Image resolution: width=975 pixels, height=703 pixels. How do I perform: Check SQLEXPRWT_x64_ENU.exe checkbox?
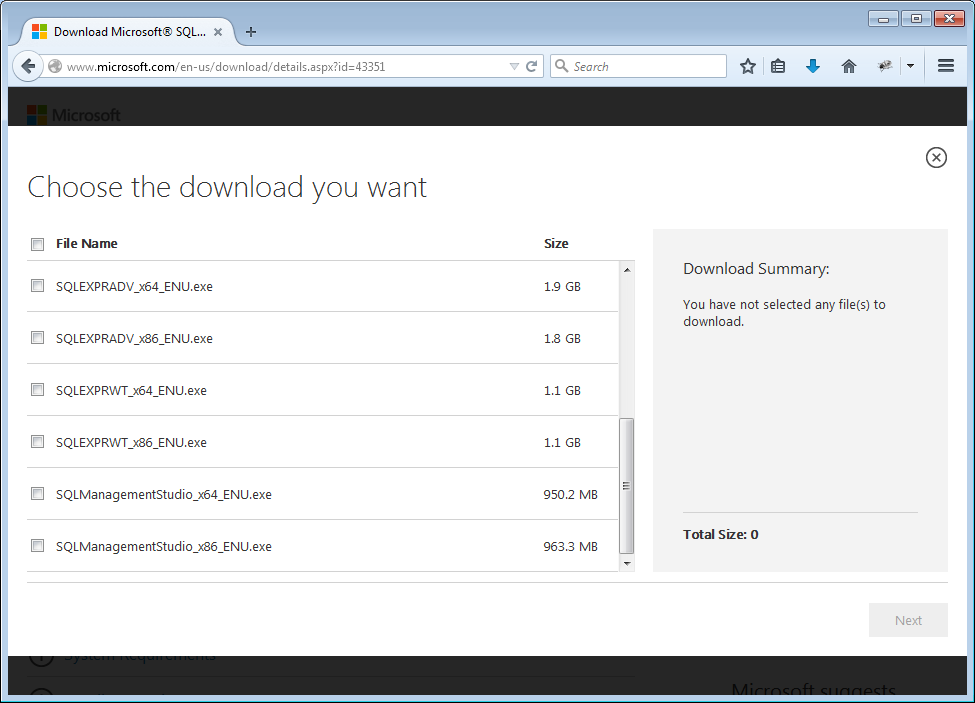(x=37, y=390)
